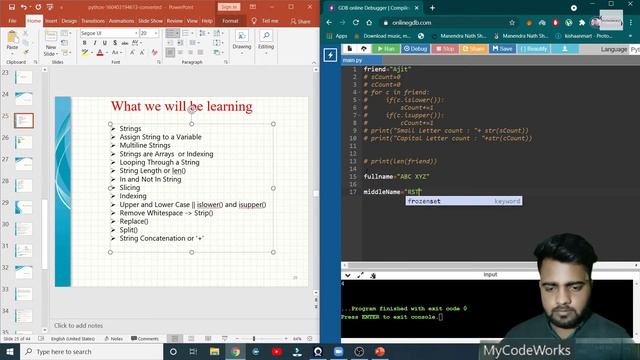
Task: Toggle bullets list in Paragraph group
Action: [170, 33]
